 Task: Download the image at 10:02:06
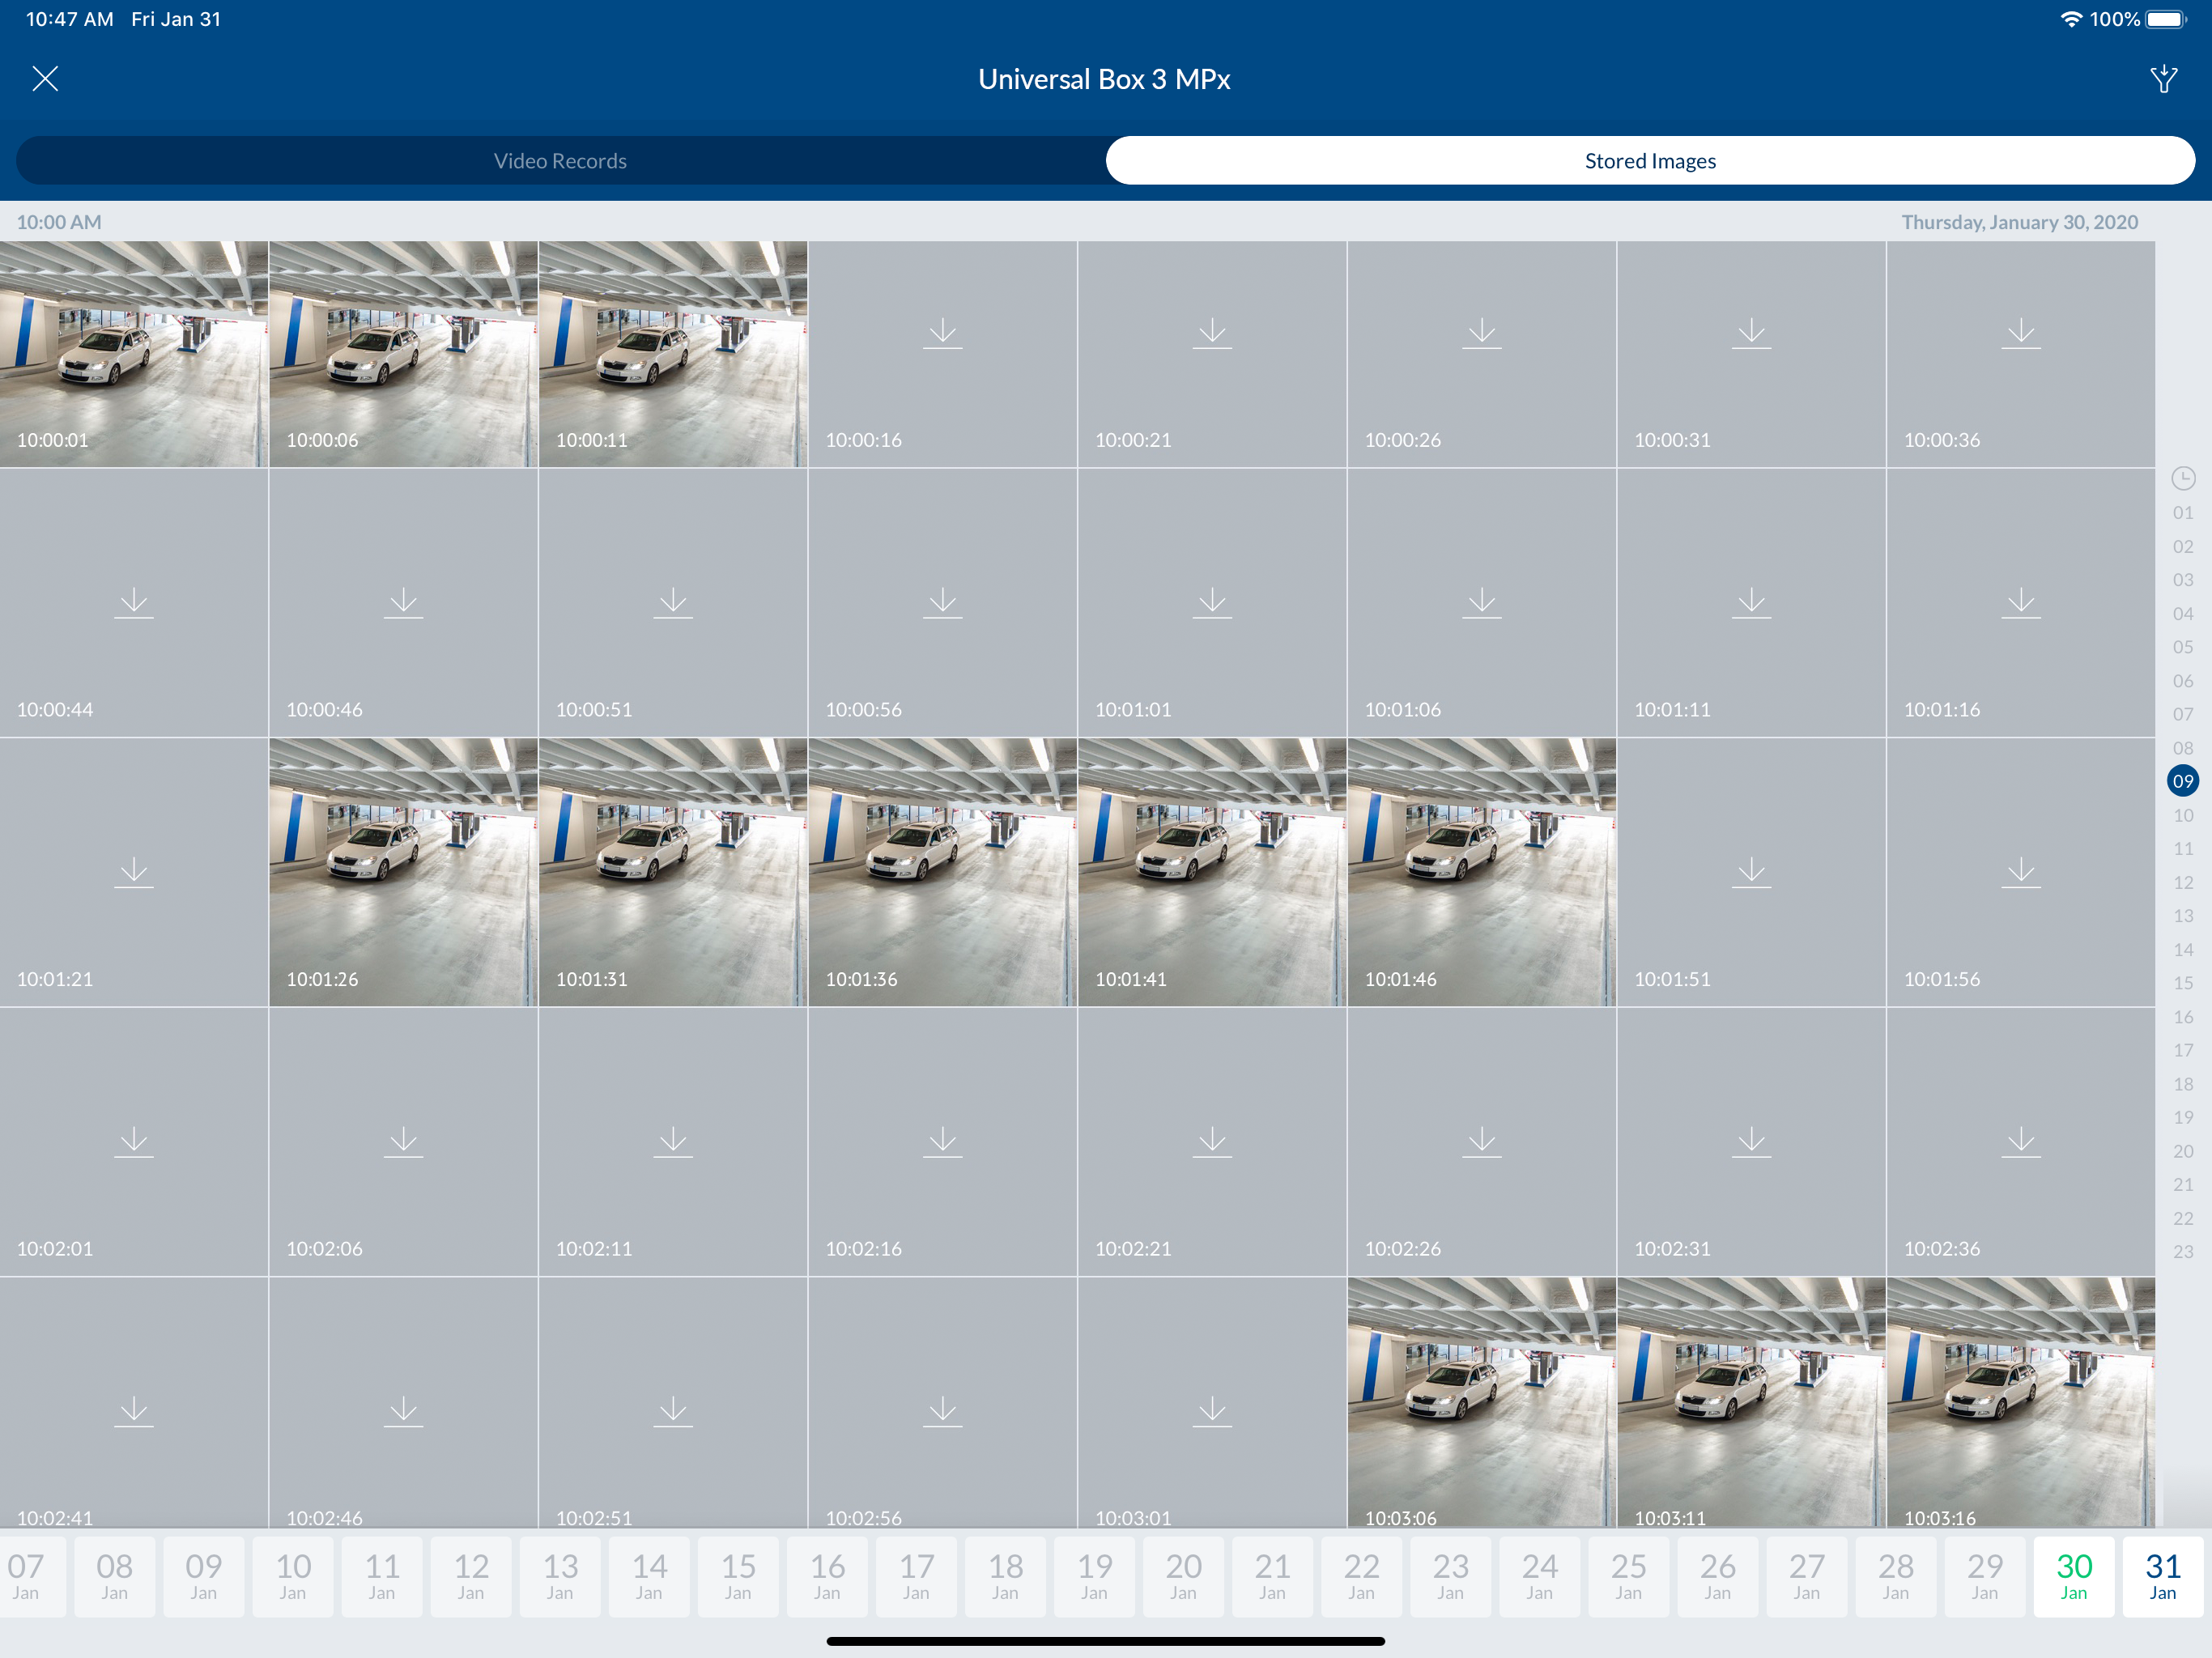pos(403,1142)
